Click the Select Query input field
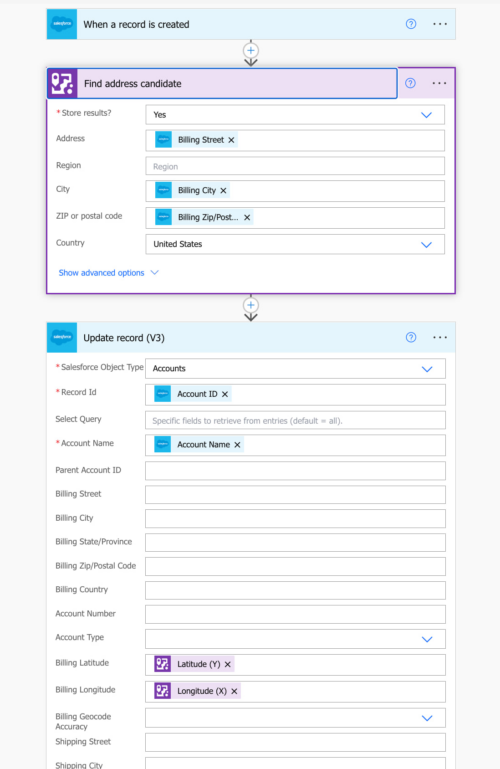Image resolution: width=500 pixels, height=769 pixels. (295, 420)
